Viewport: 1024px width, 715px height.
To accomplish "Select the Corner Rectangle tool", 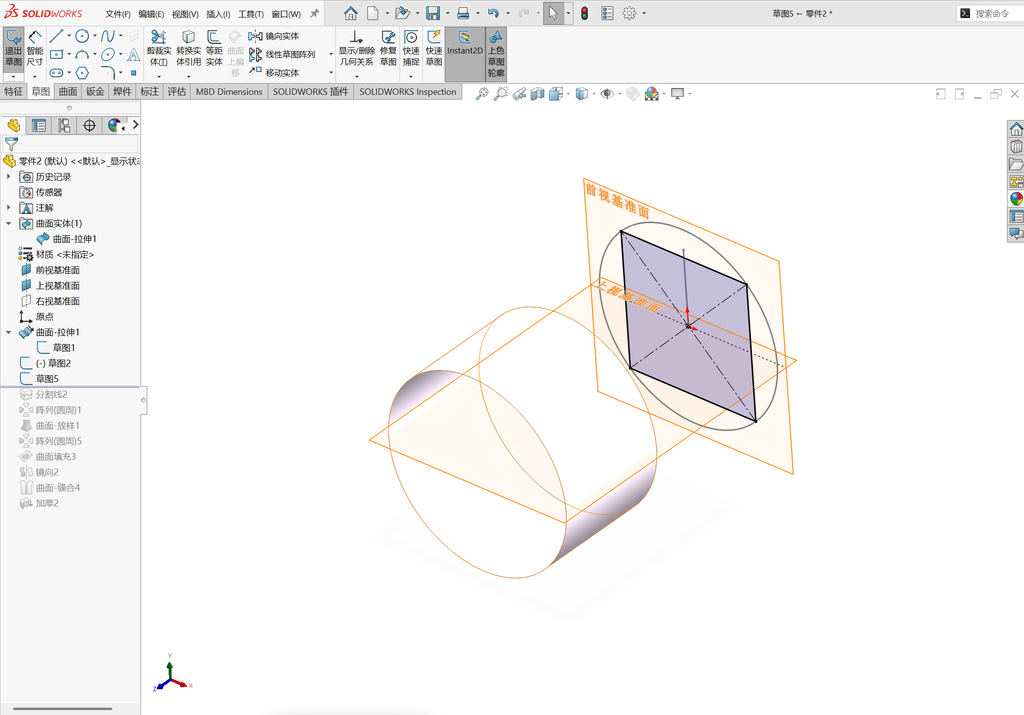I will [x=56, y=54].
